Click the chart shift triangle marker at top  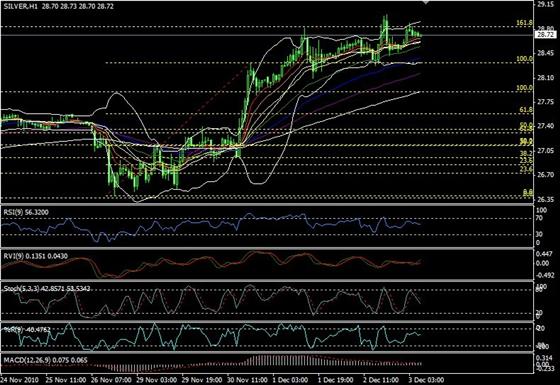coord(425,2)
